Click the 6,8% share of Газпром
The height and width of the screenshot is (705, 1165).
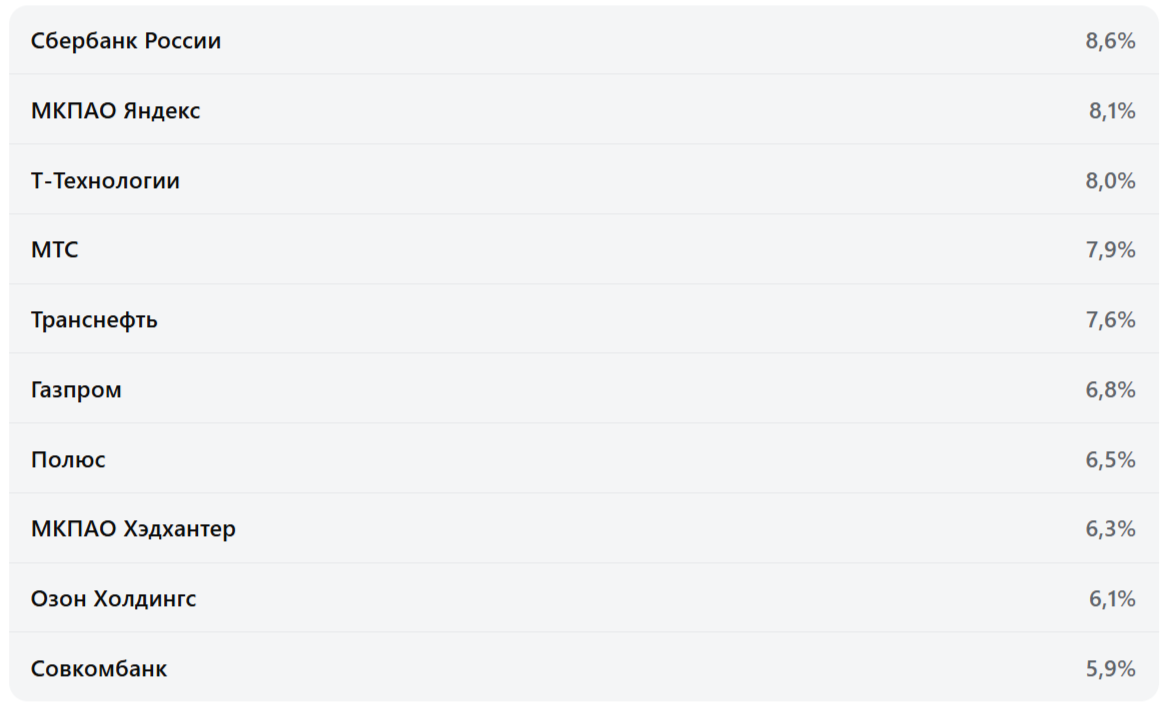(x=1110, y=390)
